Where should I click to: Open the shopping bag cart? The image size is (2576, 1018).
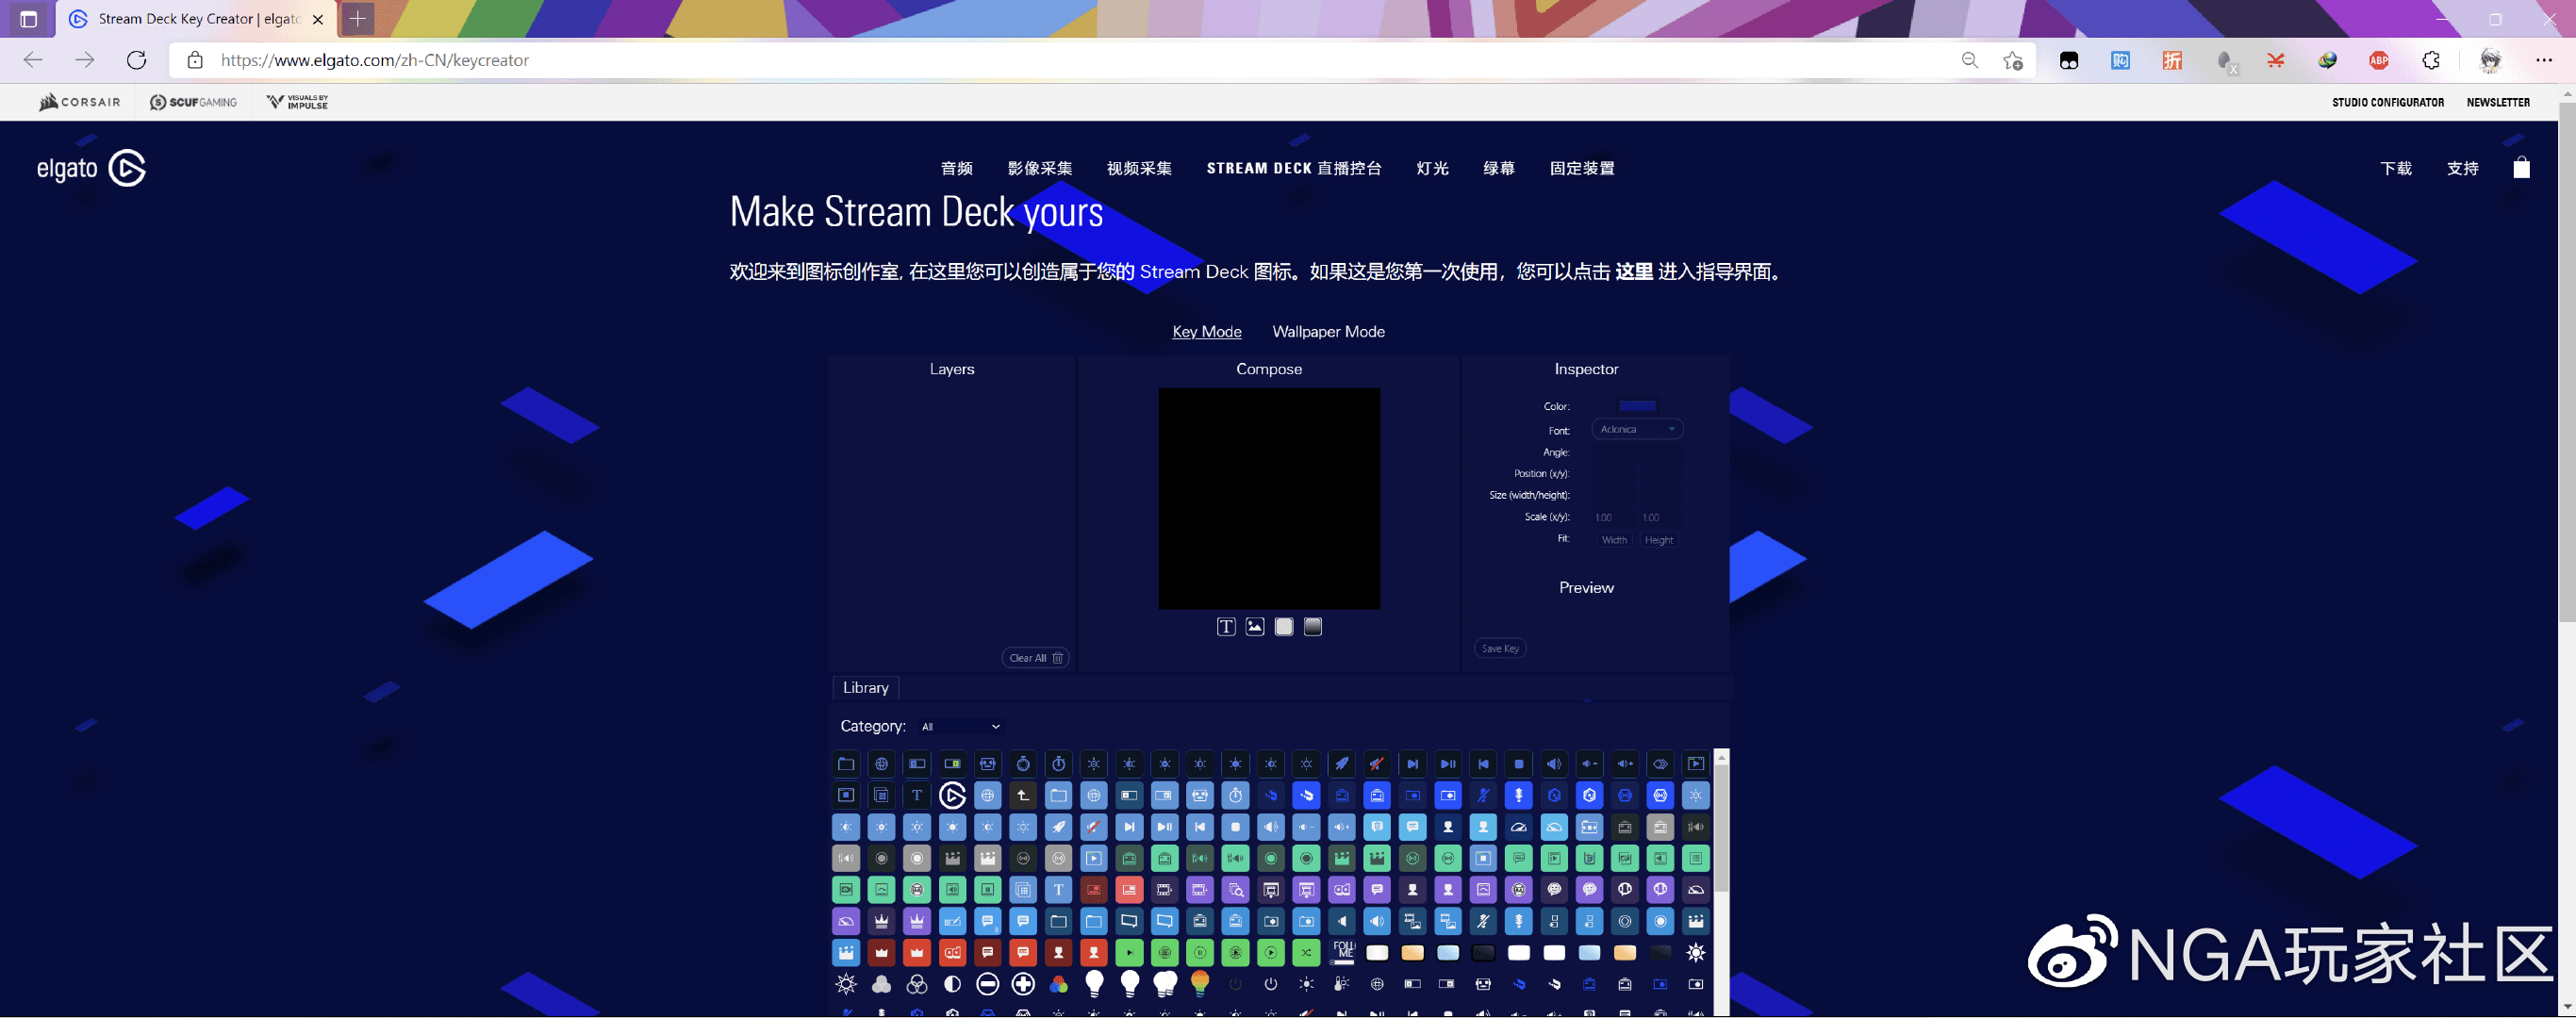[x=2521, y=168]
